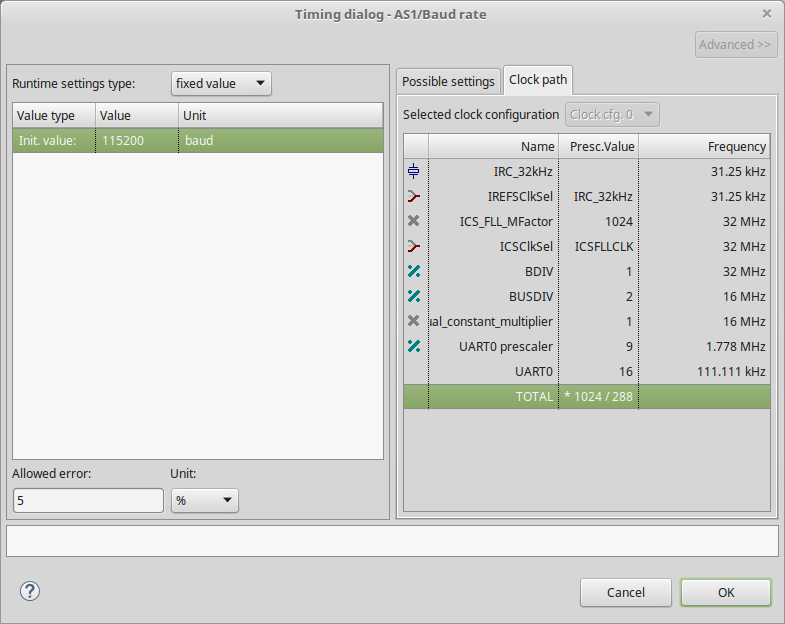Click the empty status message box
785x624 pixels.
click(x=392, y=541)
